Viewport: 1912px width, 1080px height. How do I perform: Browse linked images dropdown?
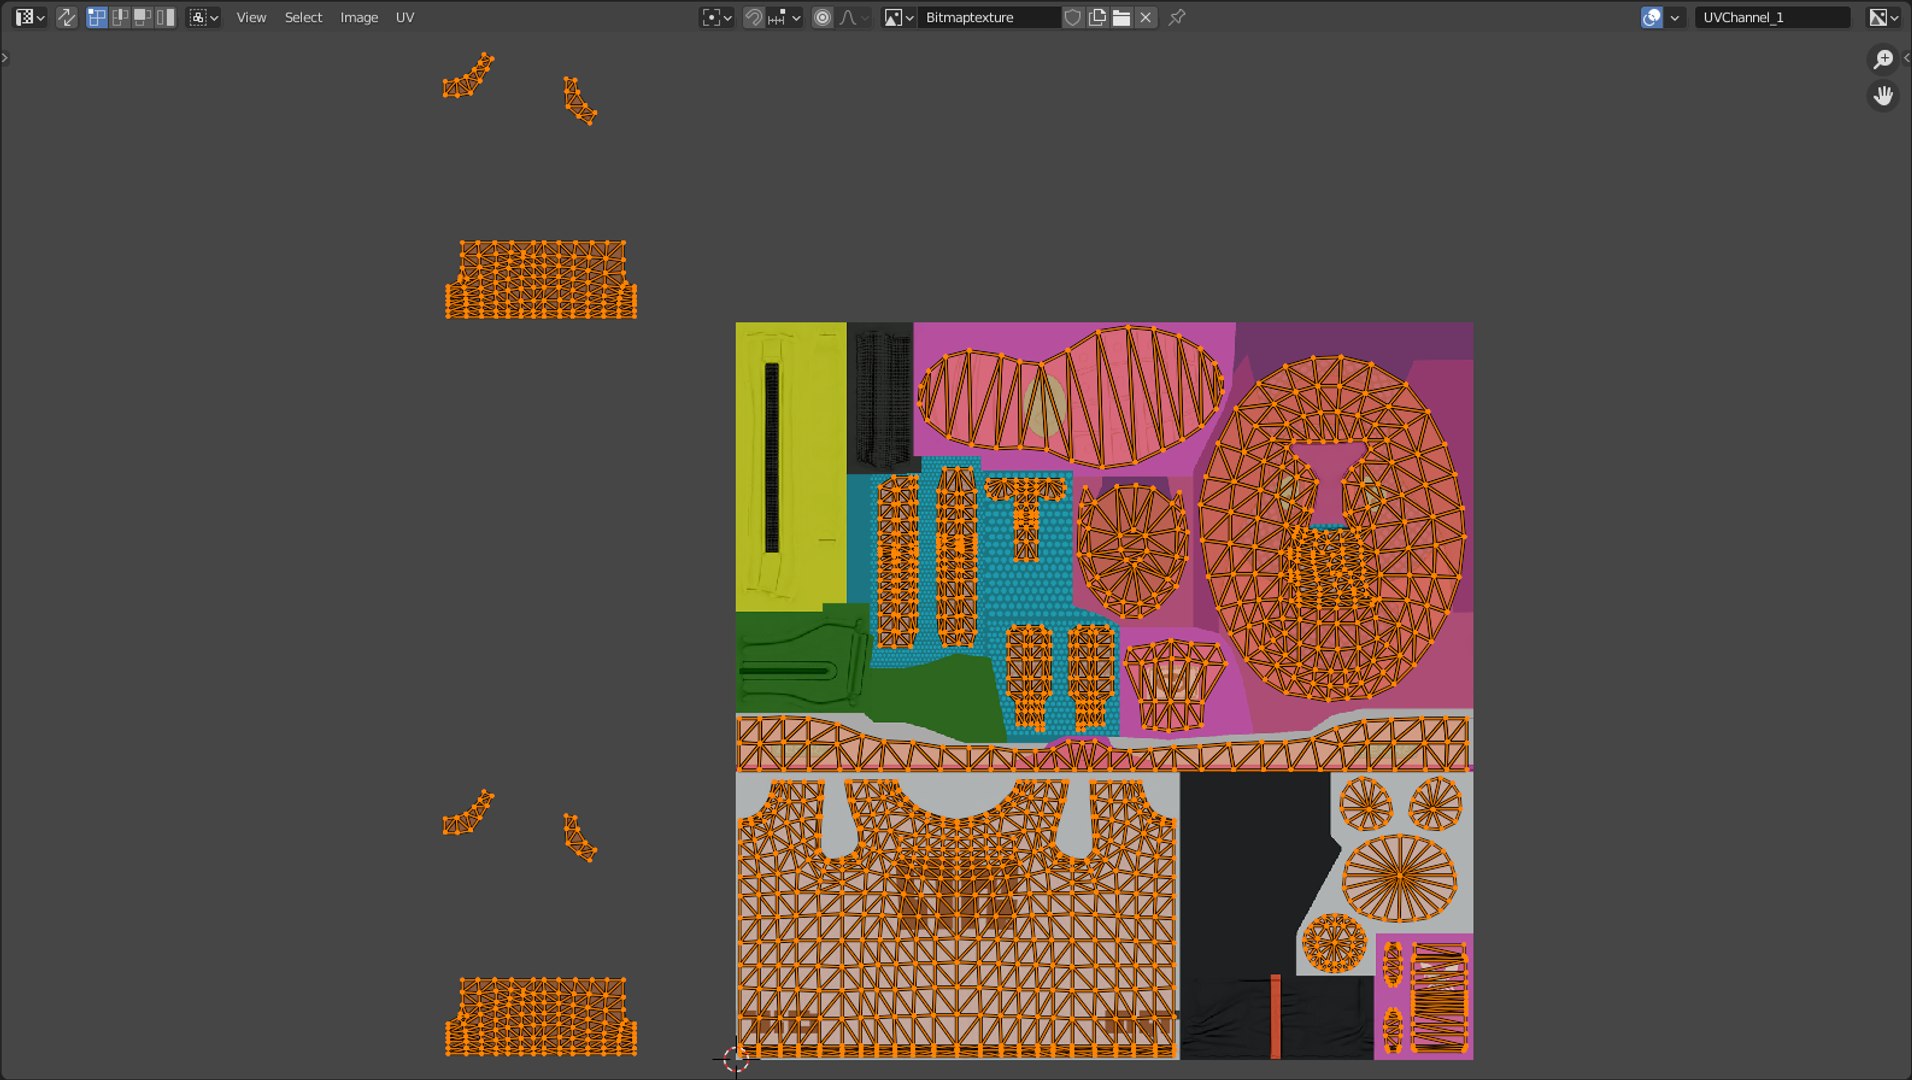(899, 17)
